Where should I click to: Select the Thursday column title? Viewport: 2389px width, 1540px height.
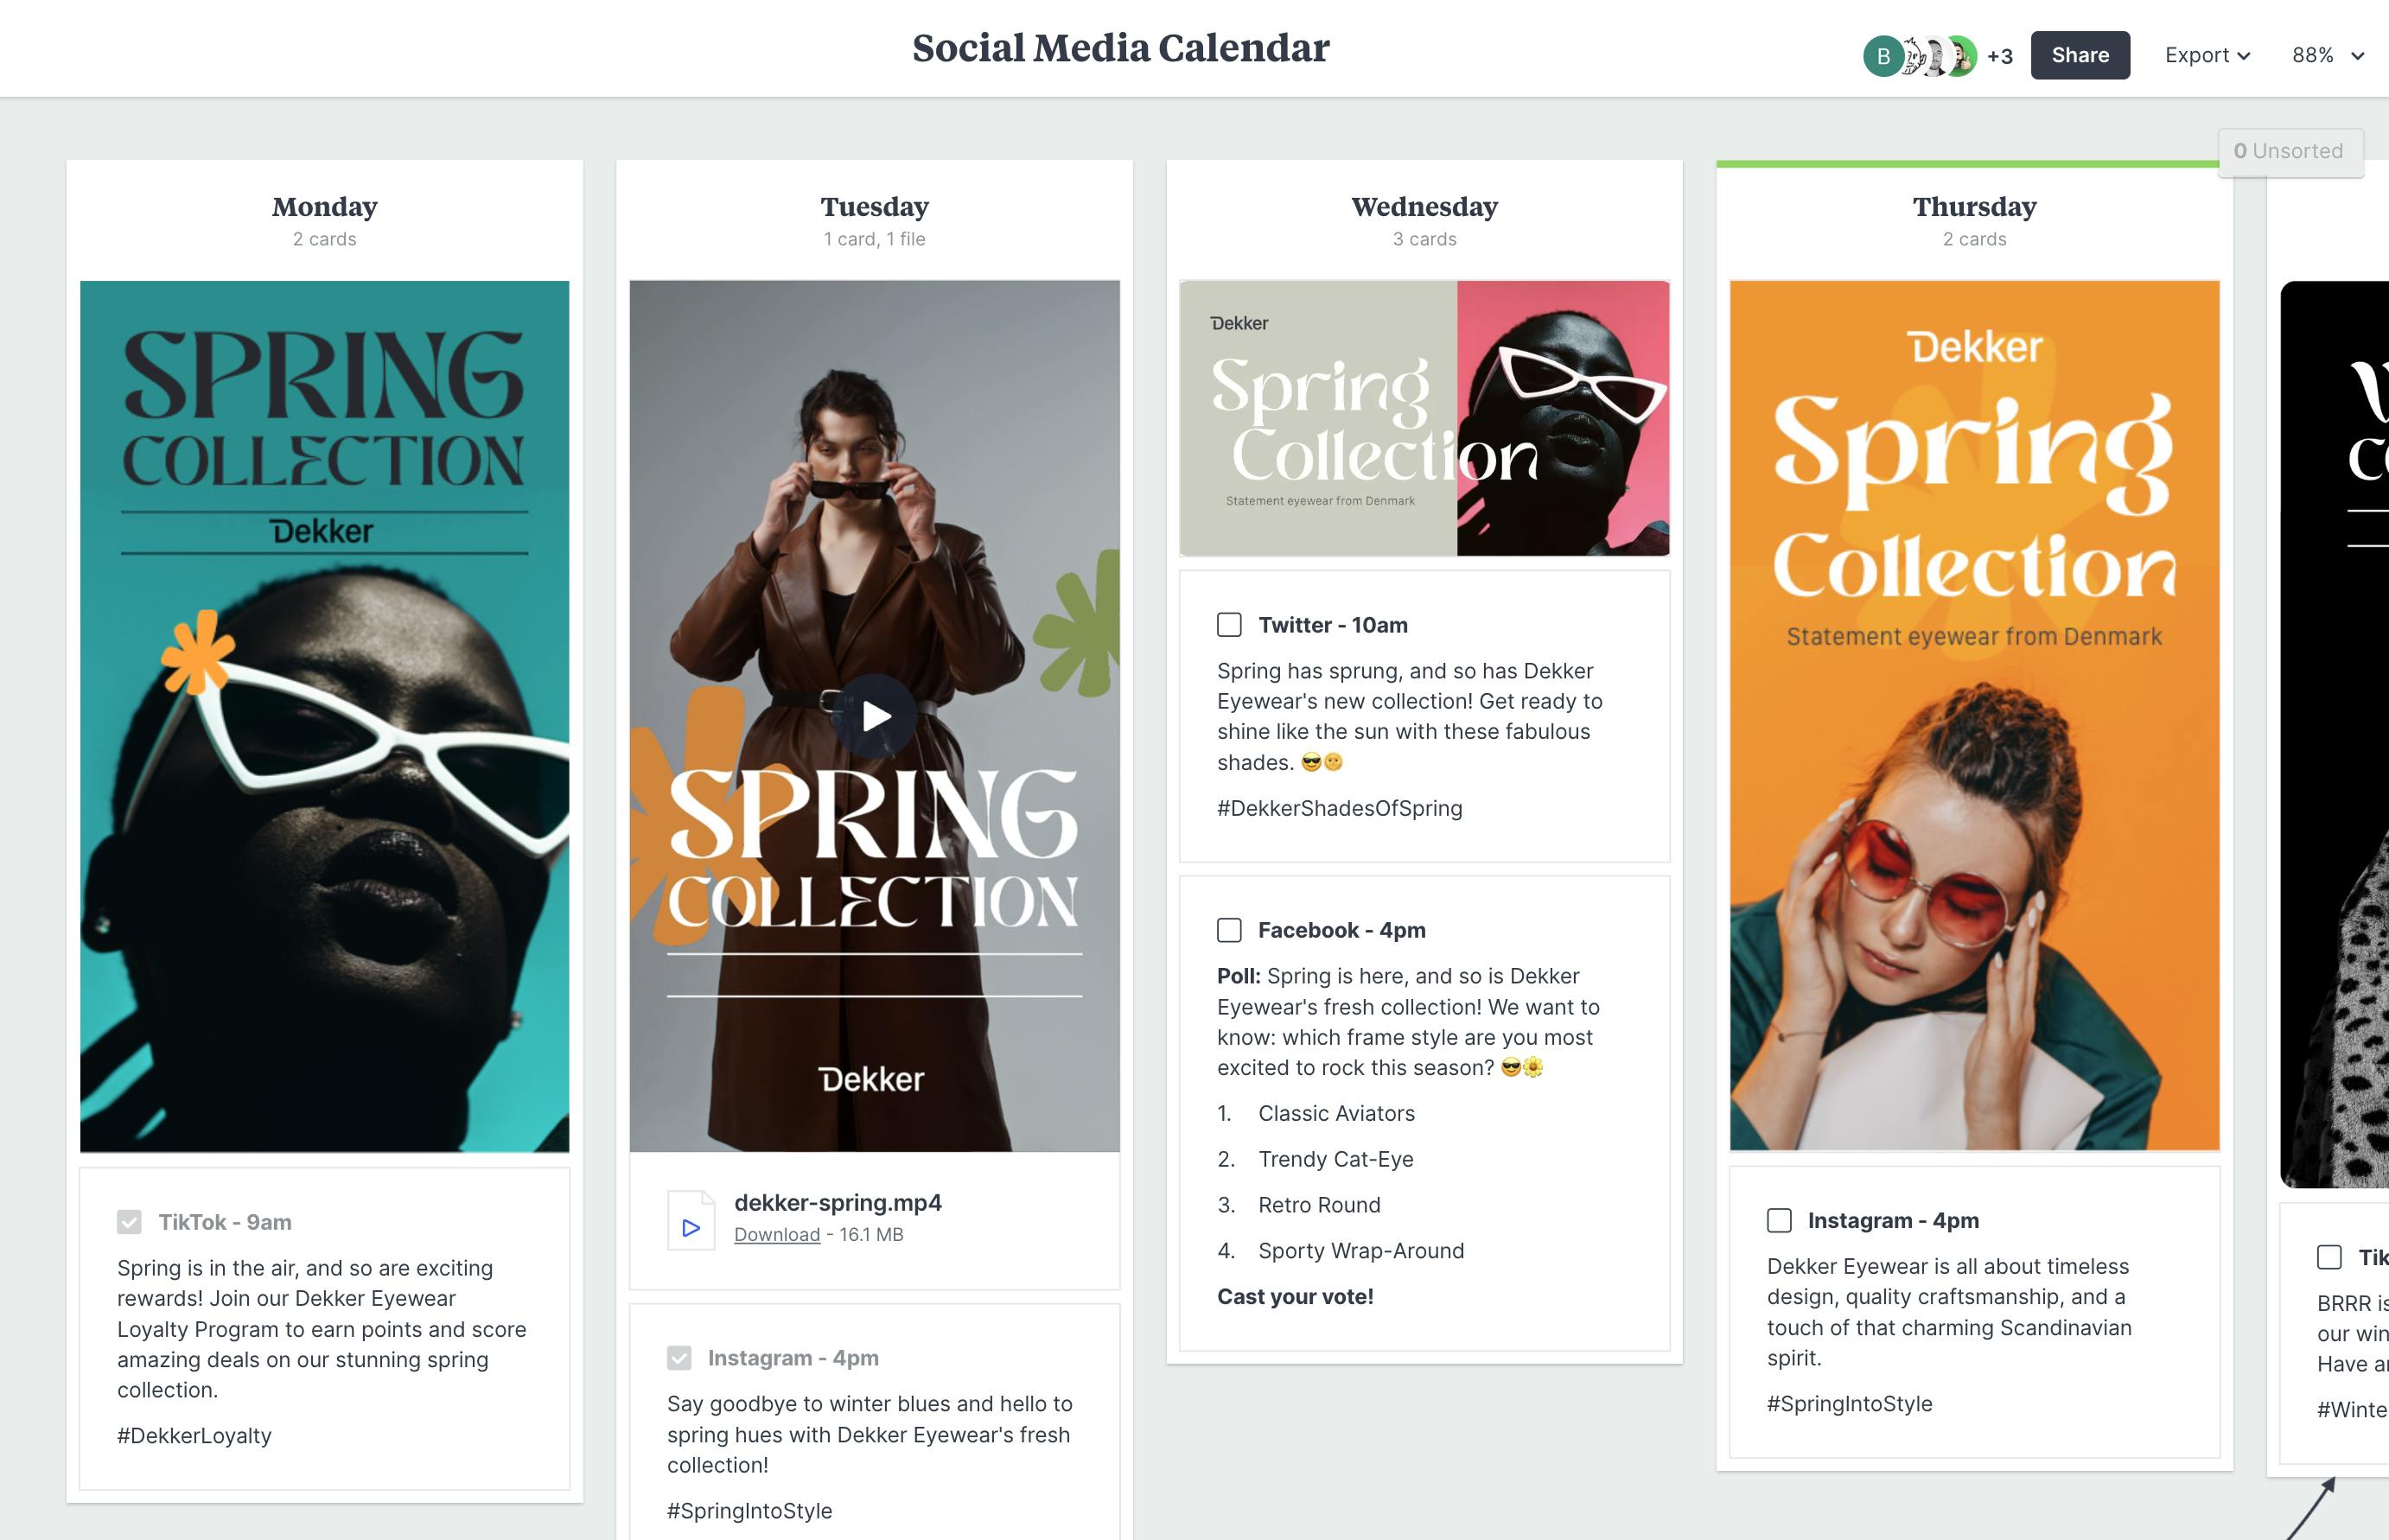point(1974,207)
